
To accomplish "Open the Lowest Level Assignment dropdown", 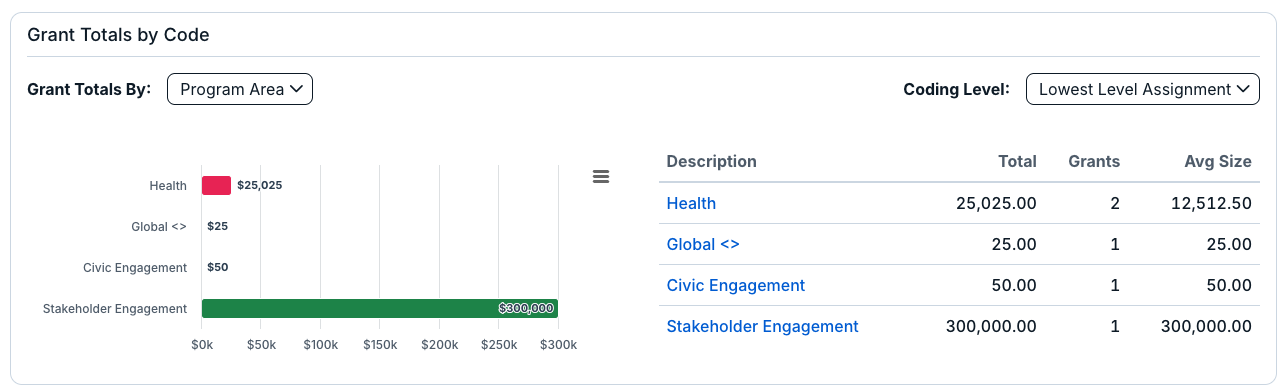I will point(1142,89).
